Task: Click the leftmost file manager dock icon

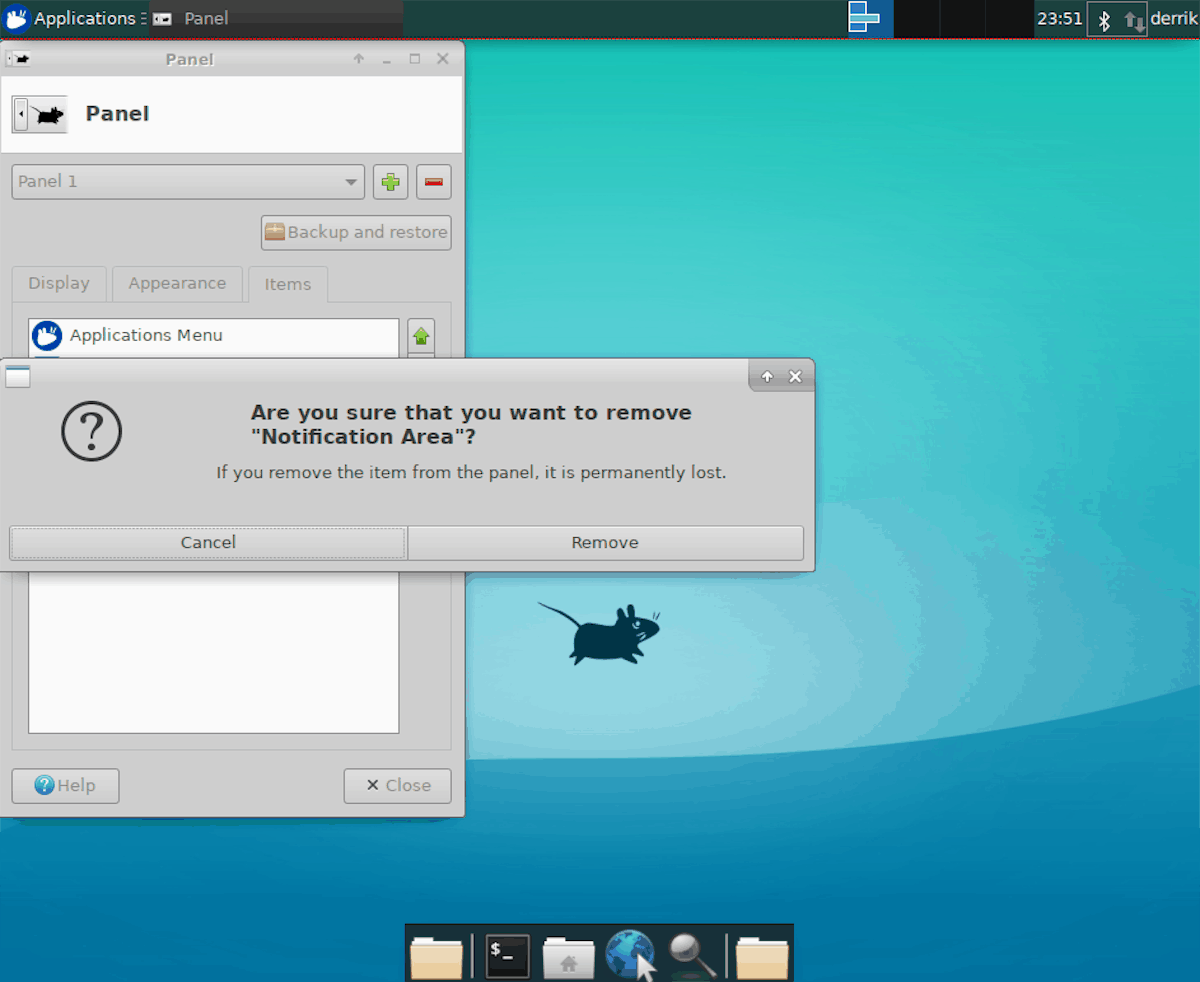Action: click(437, 956)
